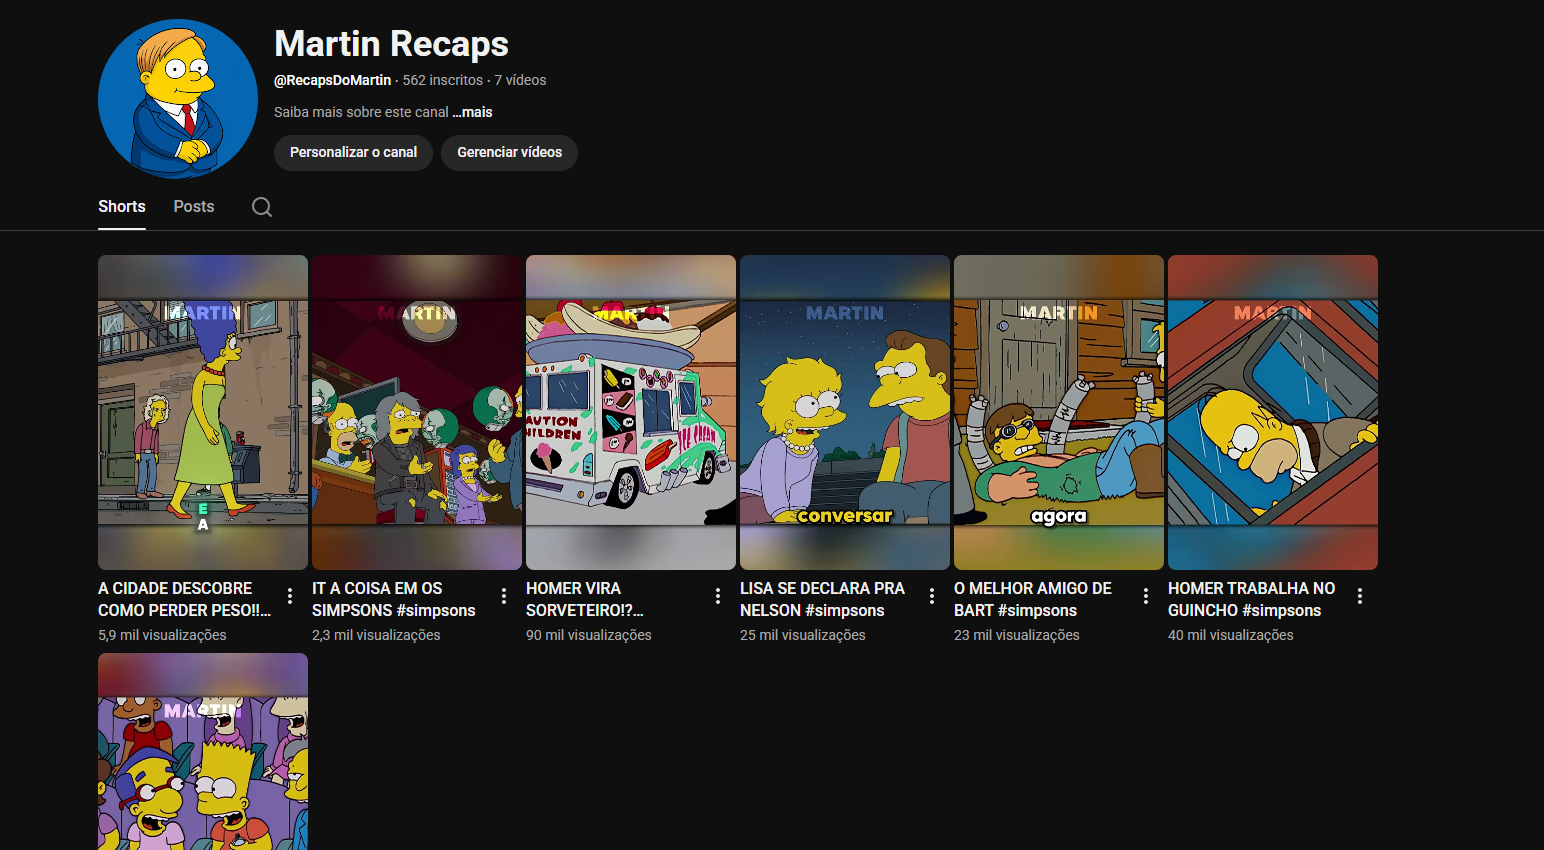Play the Marge walking street short thumbnail
The image size is (1544, 850).
point(203,412)
